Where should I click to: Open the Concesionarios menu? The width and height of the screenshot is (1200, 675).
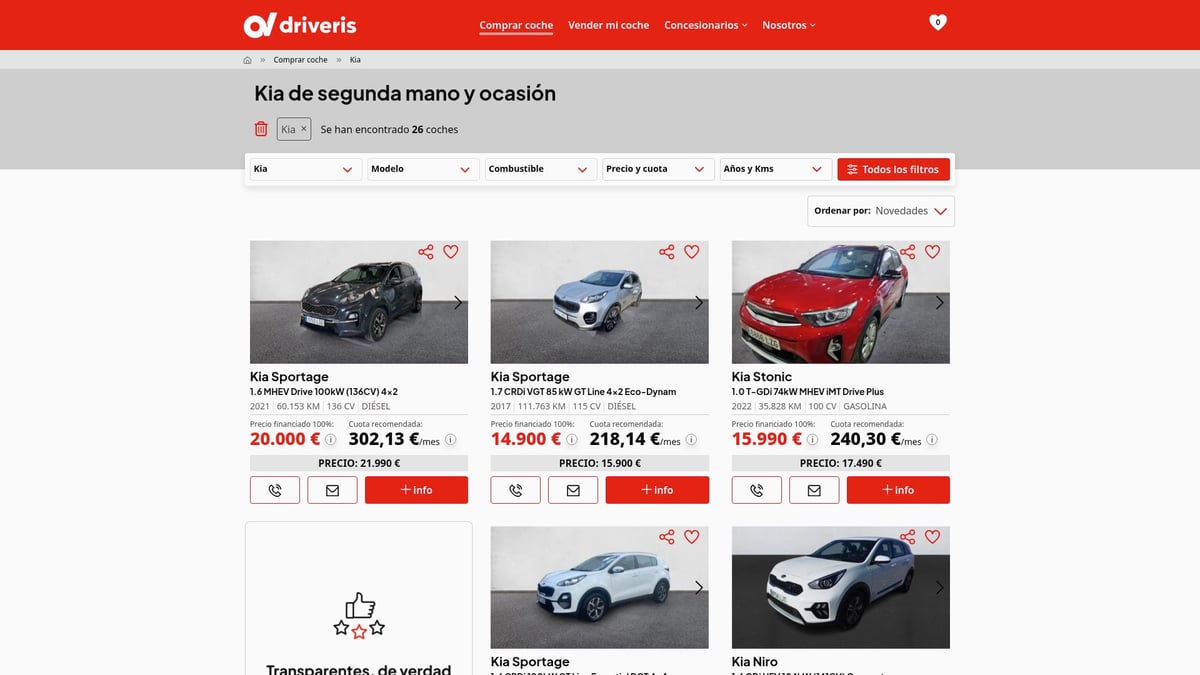click(x=705, y=25)
